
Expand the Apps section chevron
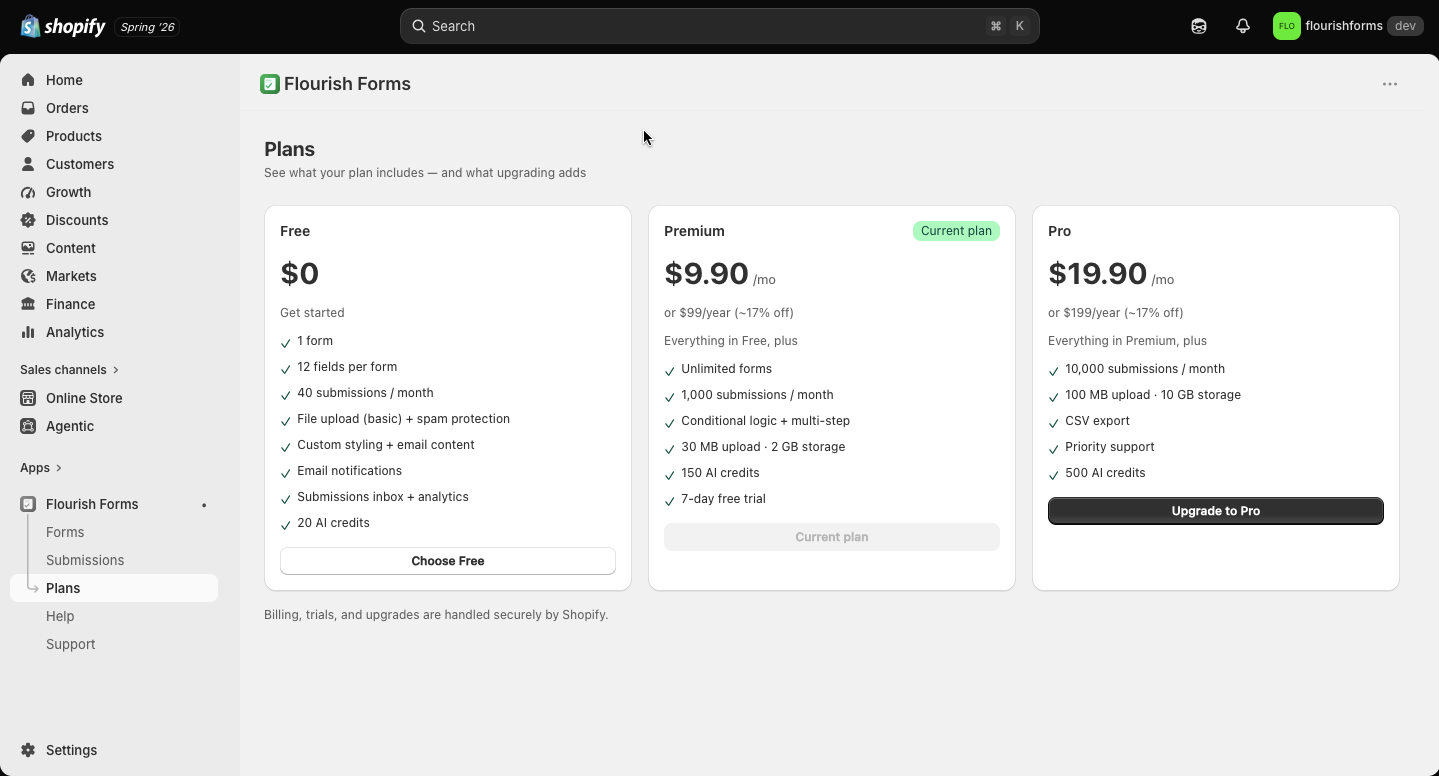pos(59,468)
